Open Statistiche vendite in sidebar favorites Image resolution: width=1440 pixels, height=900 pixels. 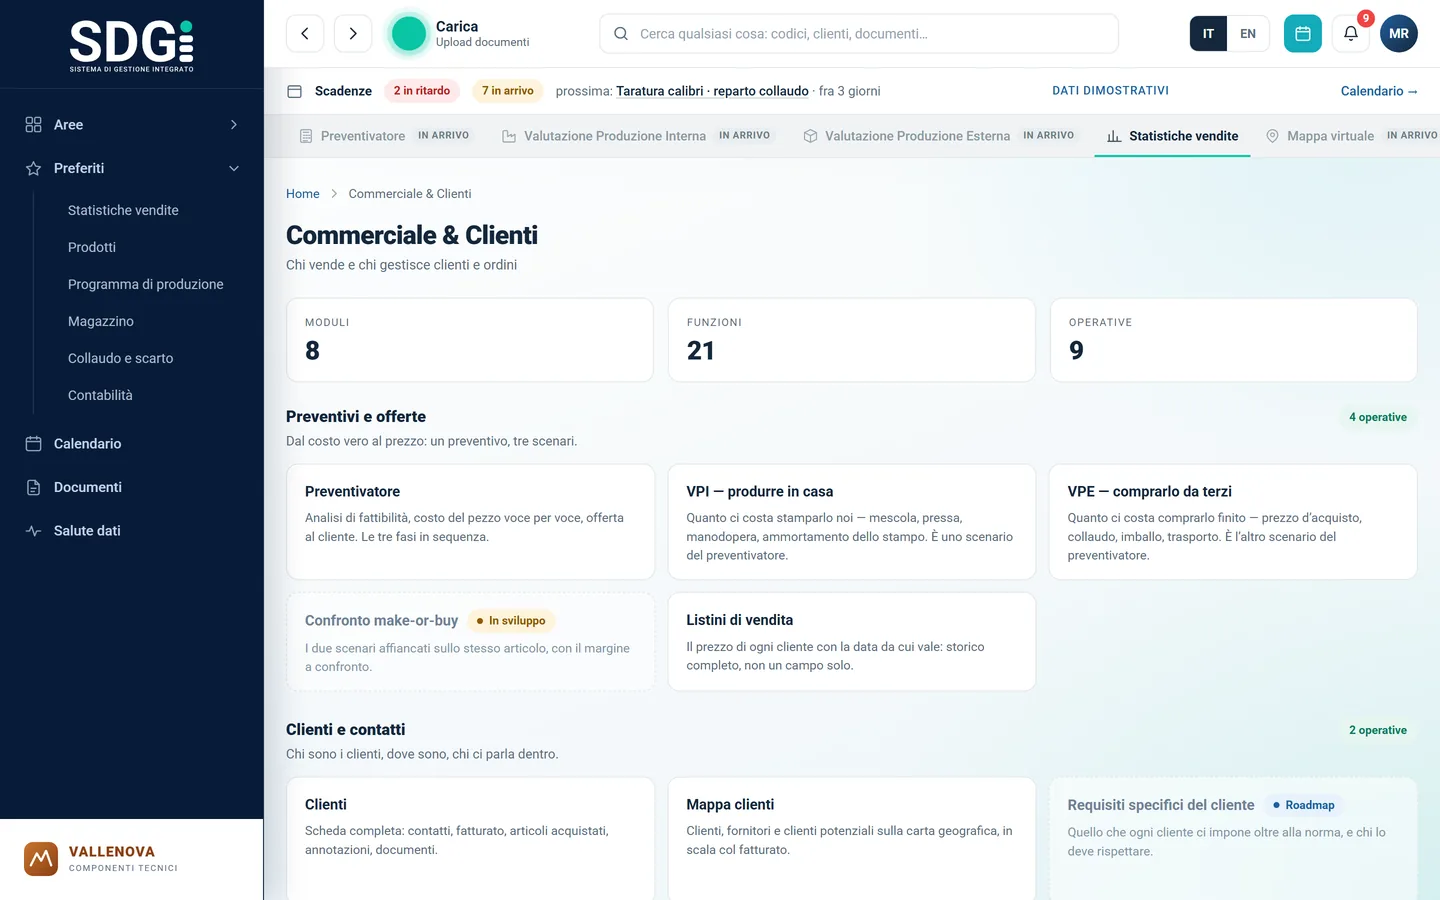[123, 211]
